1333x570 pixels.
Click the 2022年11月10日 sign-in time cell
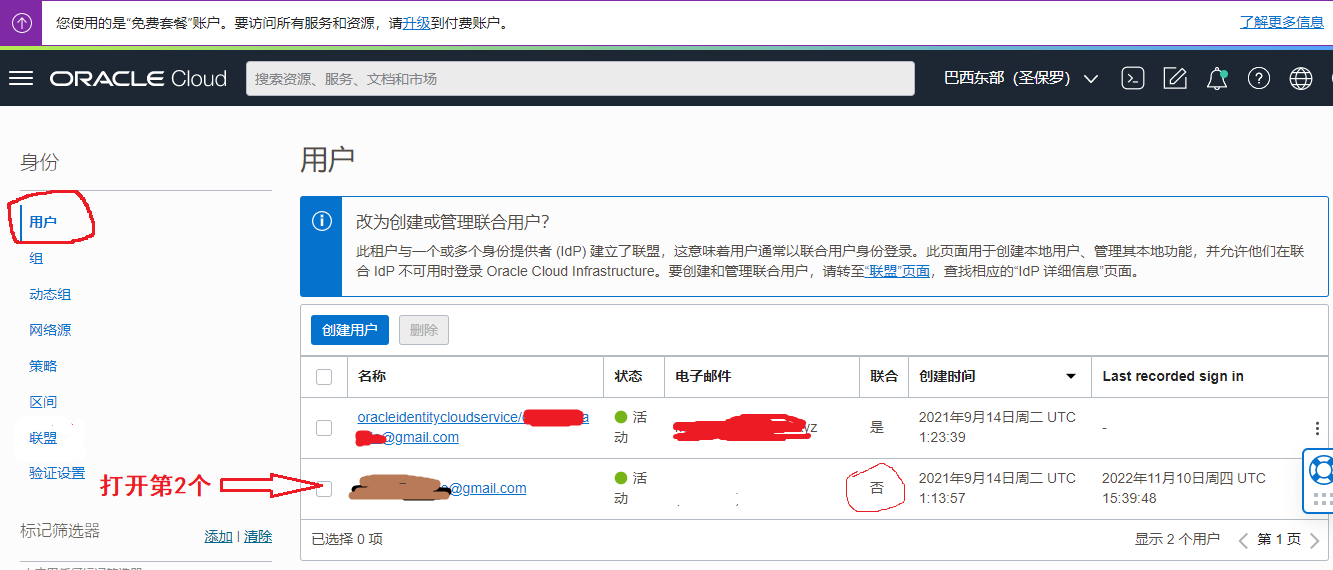click(x=1184, y=488)
